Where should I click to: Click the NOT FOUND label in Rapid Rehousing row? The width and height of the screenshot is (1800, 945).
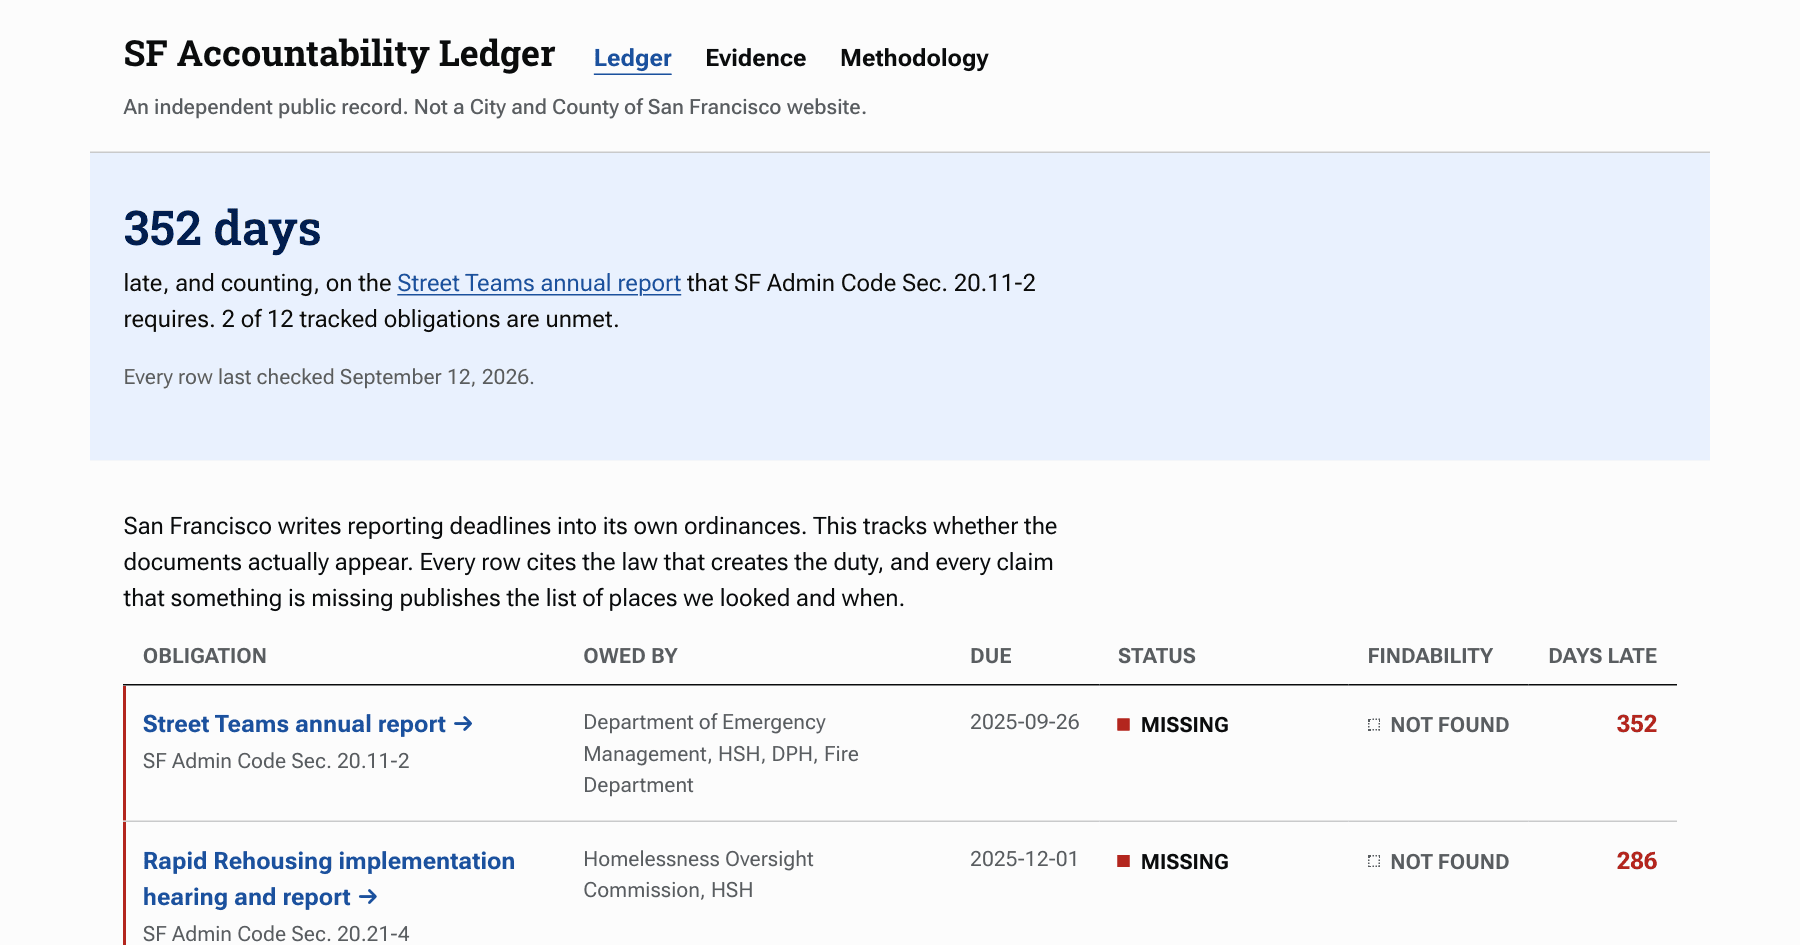[1449, 862]
